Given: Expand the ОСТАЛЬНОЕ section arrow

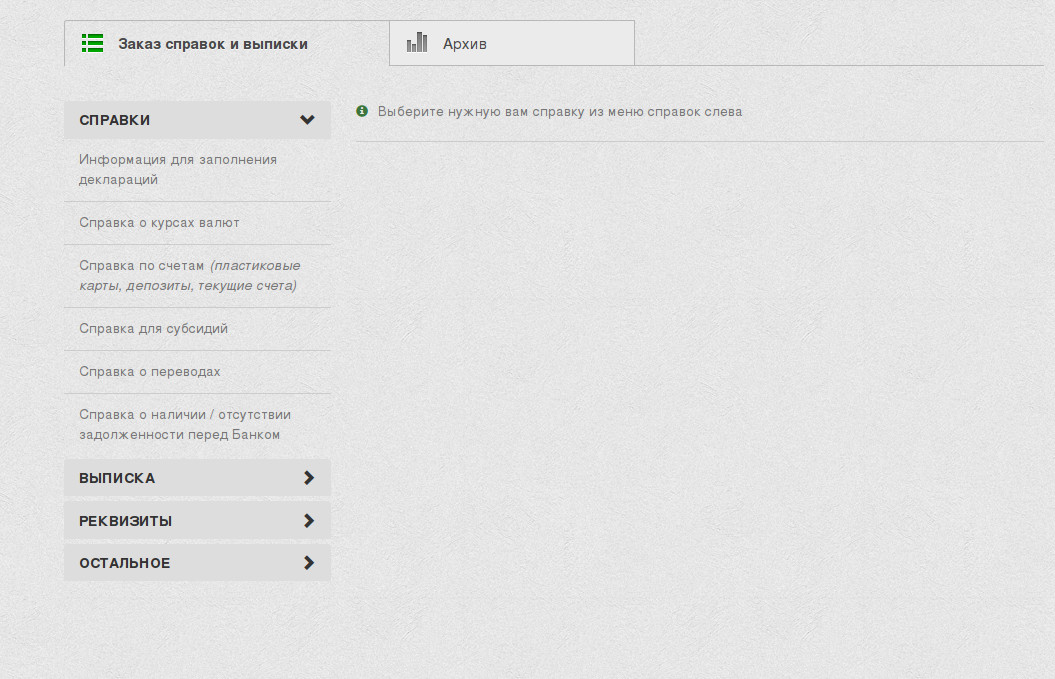Looking at the screenshot, I should point(309,563).
